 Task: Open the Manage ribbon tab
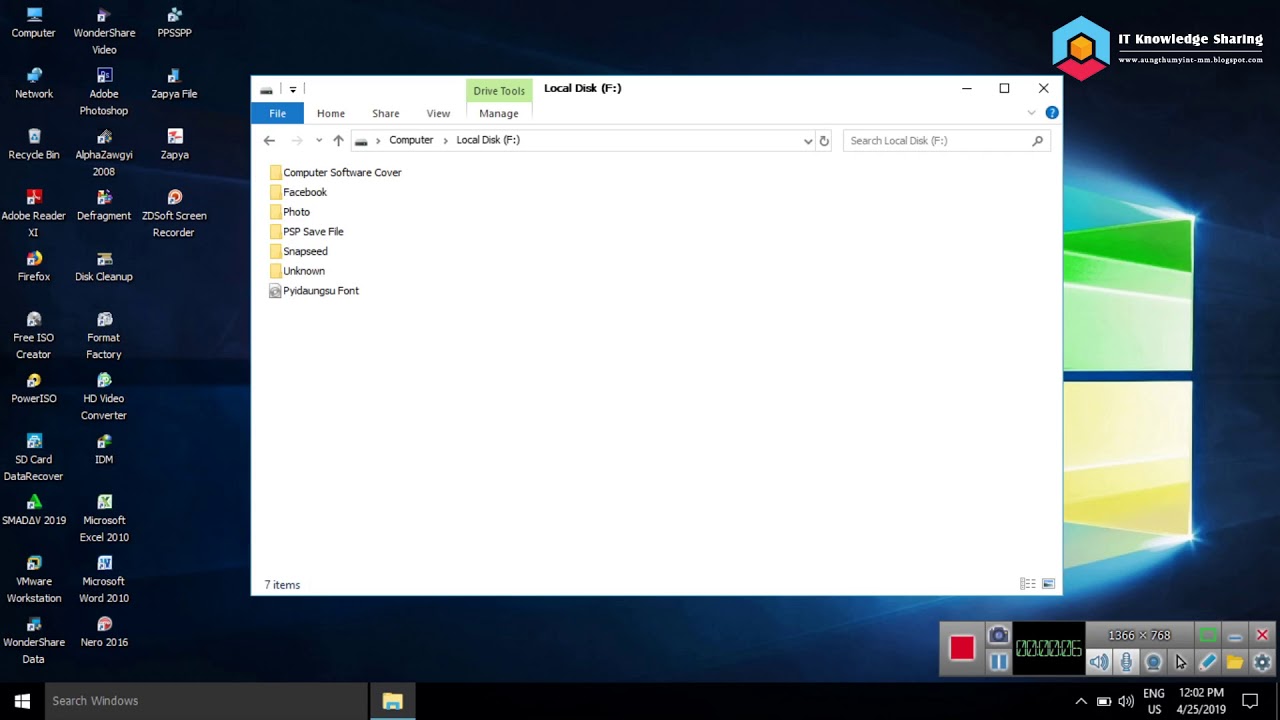coord(499,113)
